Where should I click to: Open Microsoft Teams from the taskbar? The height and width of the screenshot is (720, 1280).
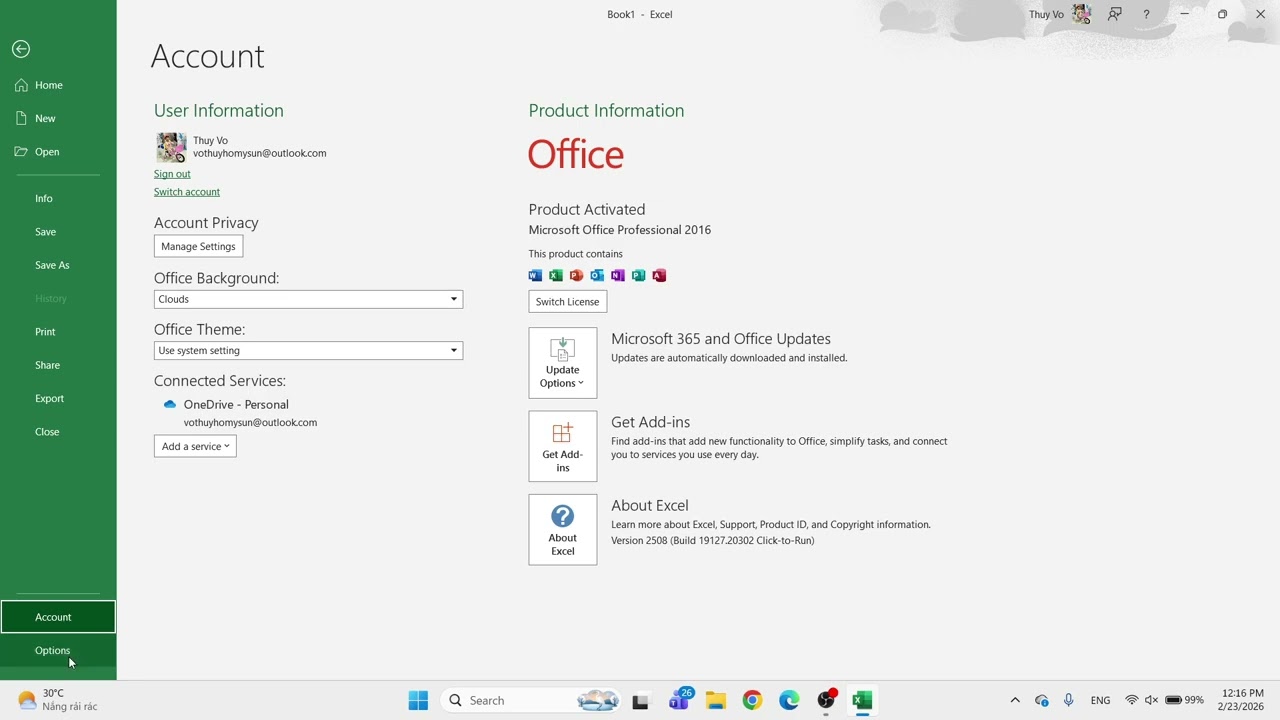click(x=679, y=700)
